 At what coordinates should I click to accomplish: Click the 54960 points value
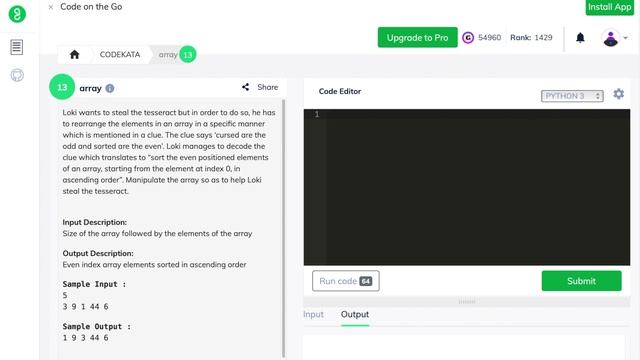[x=489, y=38]
